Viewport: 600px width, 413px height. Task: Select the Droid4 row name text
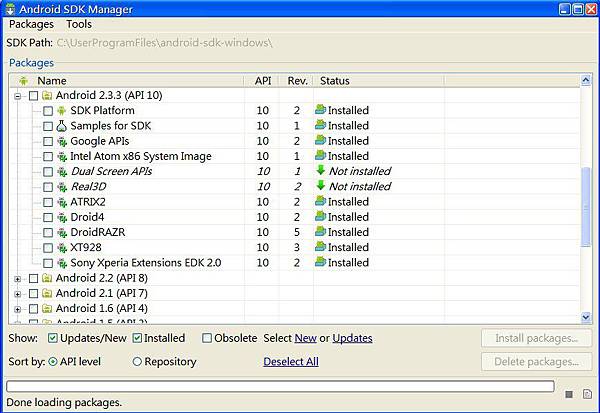pos(87,217)
